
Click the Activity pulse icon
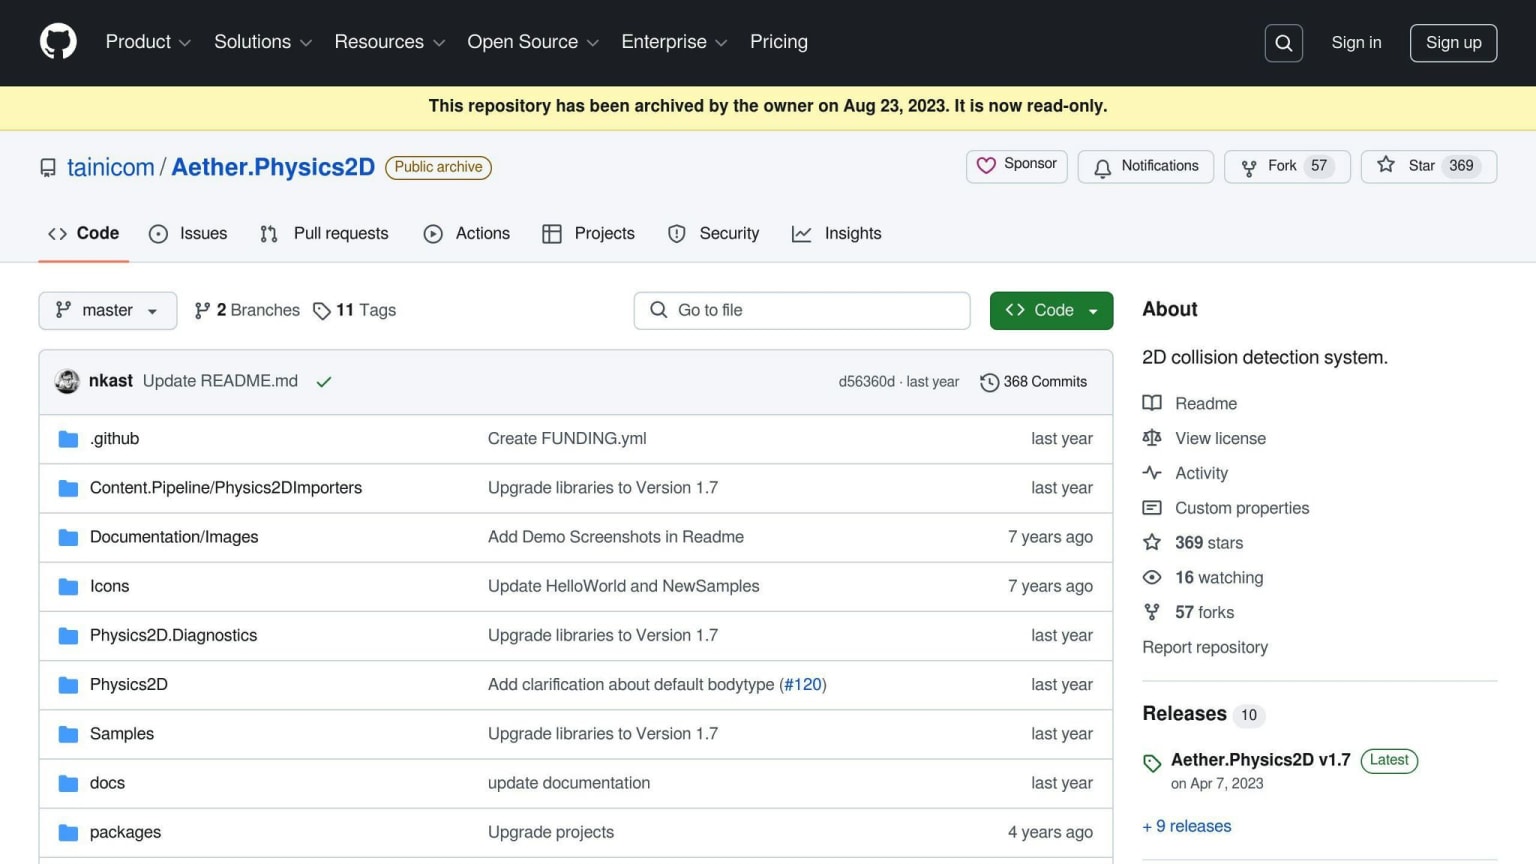(x=1152, y=473)
